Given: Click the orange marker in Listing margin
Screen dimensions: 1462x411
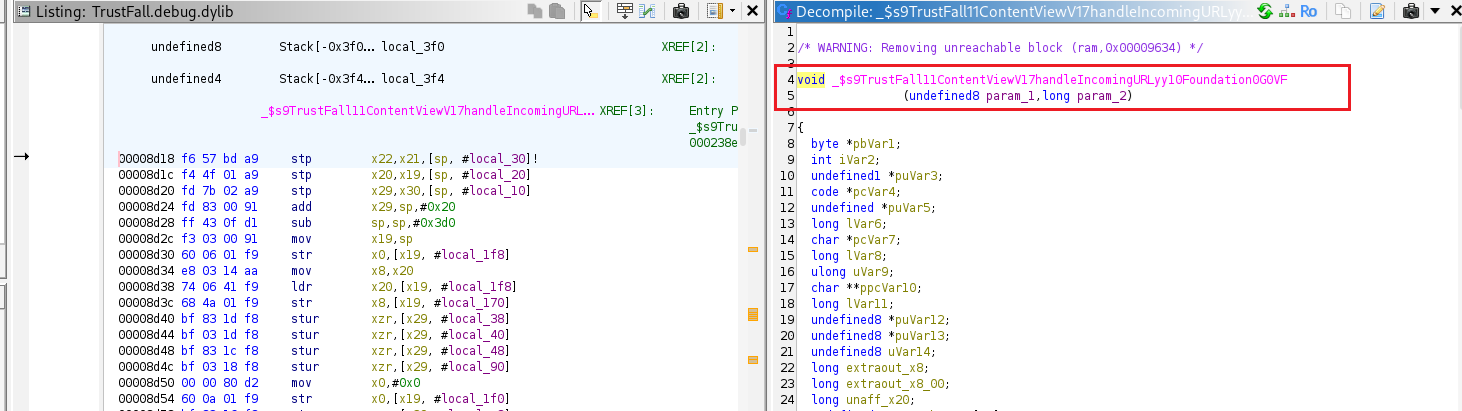Looking at the screenshot, I should (x=753, y=316).
